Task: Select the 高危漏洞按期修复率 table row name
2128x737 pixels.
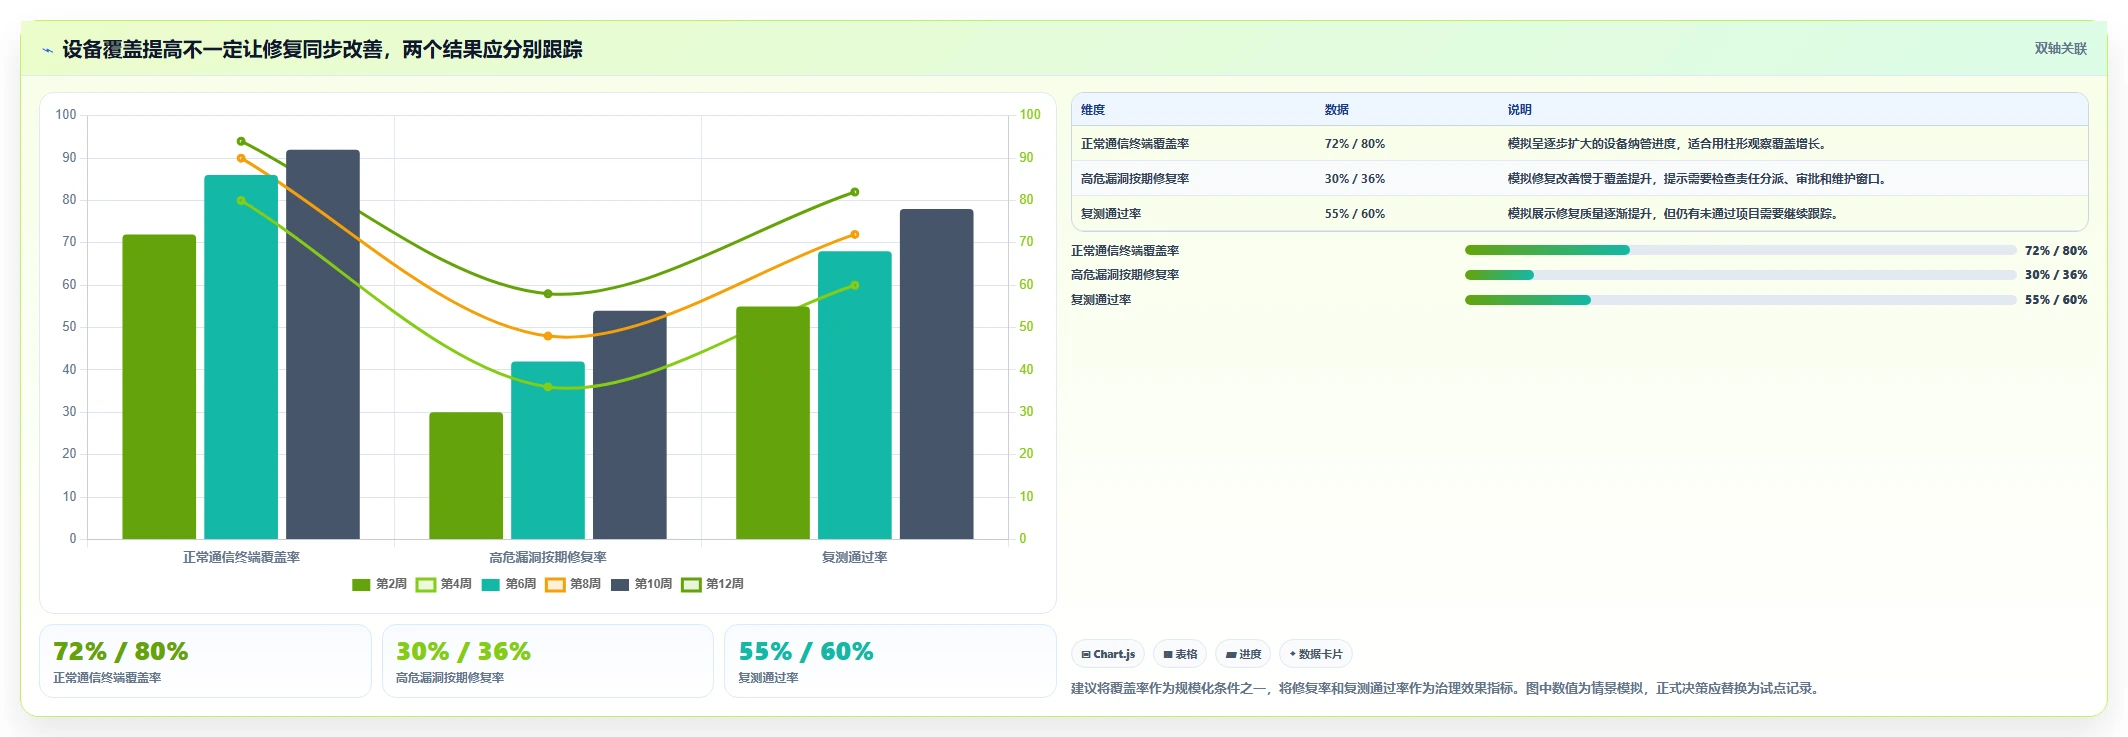Action: pyautogui.click(x=1135, y=179)
